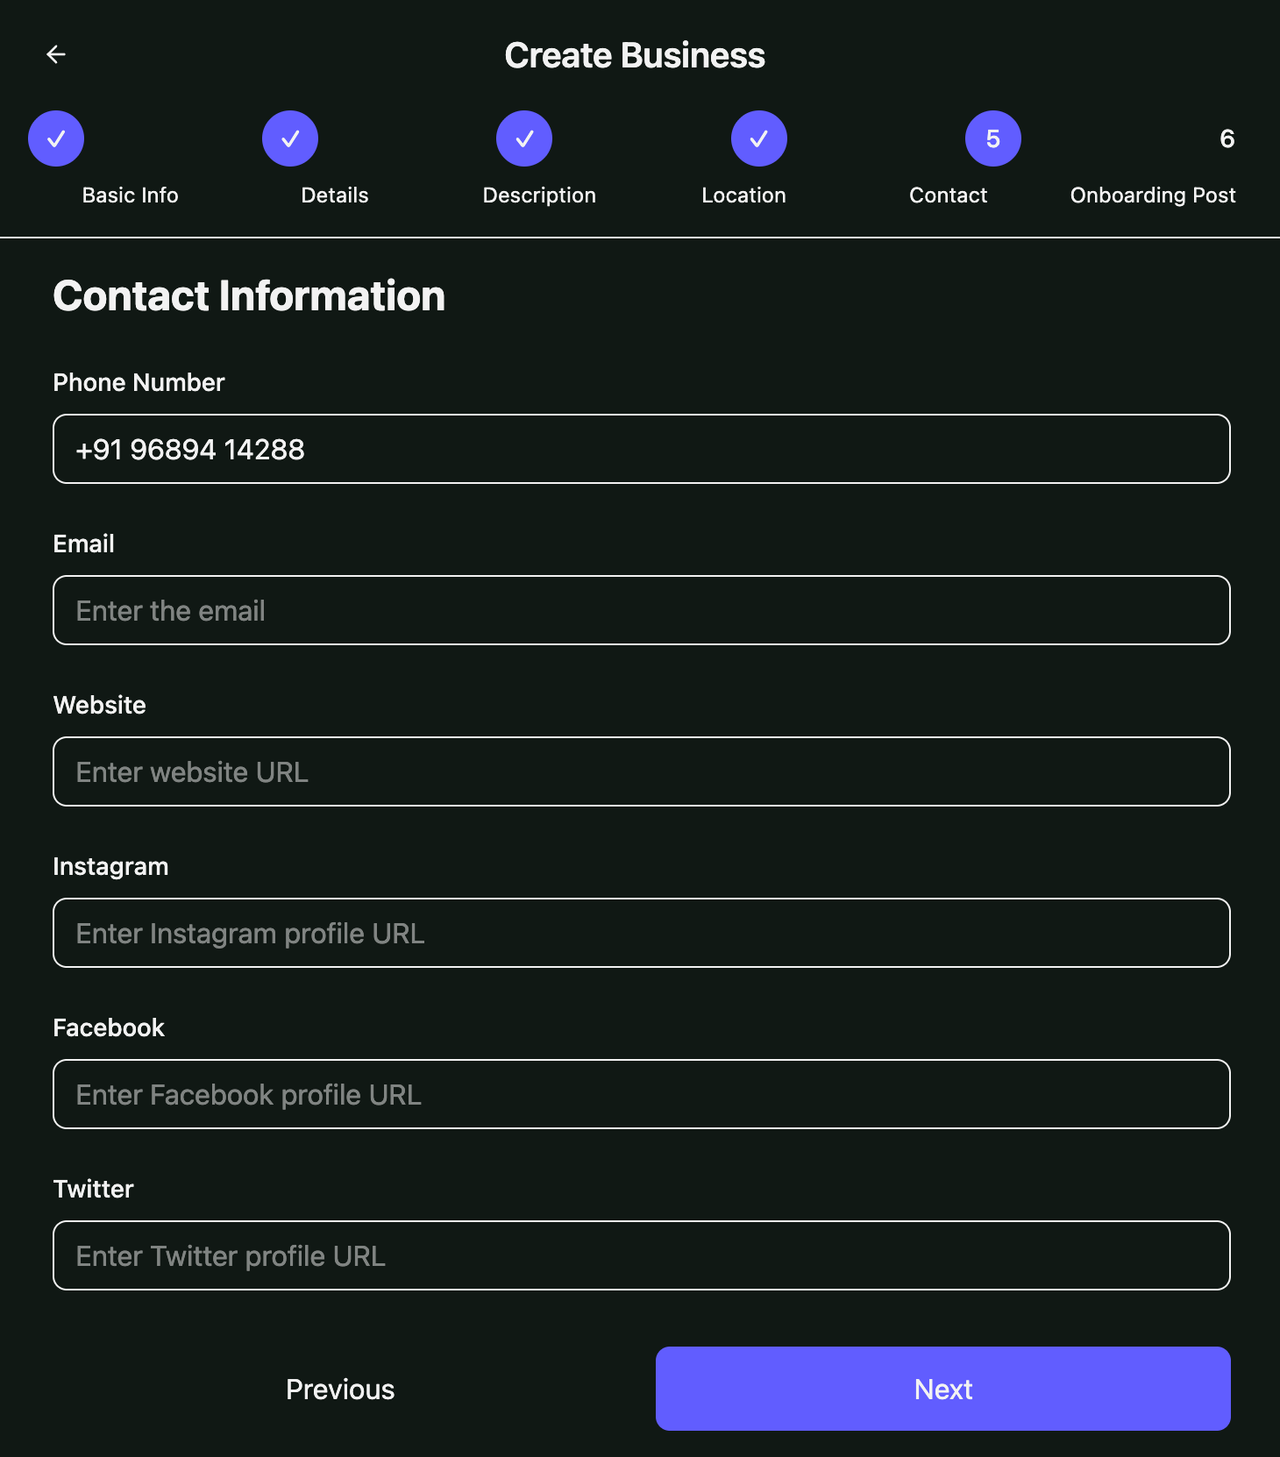Screen dimensions: 1280x1457
Task: Open the Description step label
Action: pyautogui.click(x=539, y=196)
